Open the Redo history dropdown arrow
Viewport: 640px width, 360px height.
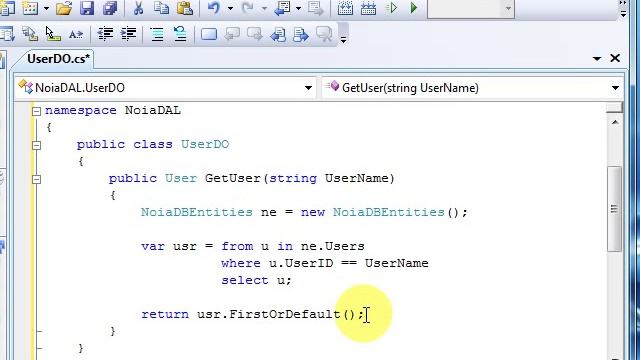pyautogui.click(x=264, y=8)
